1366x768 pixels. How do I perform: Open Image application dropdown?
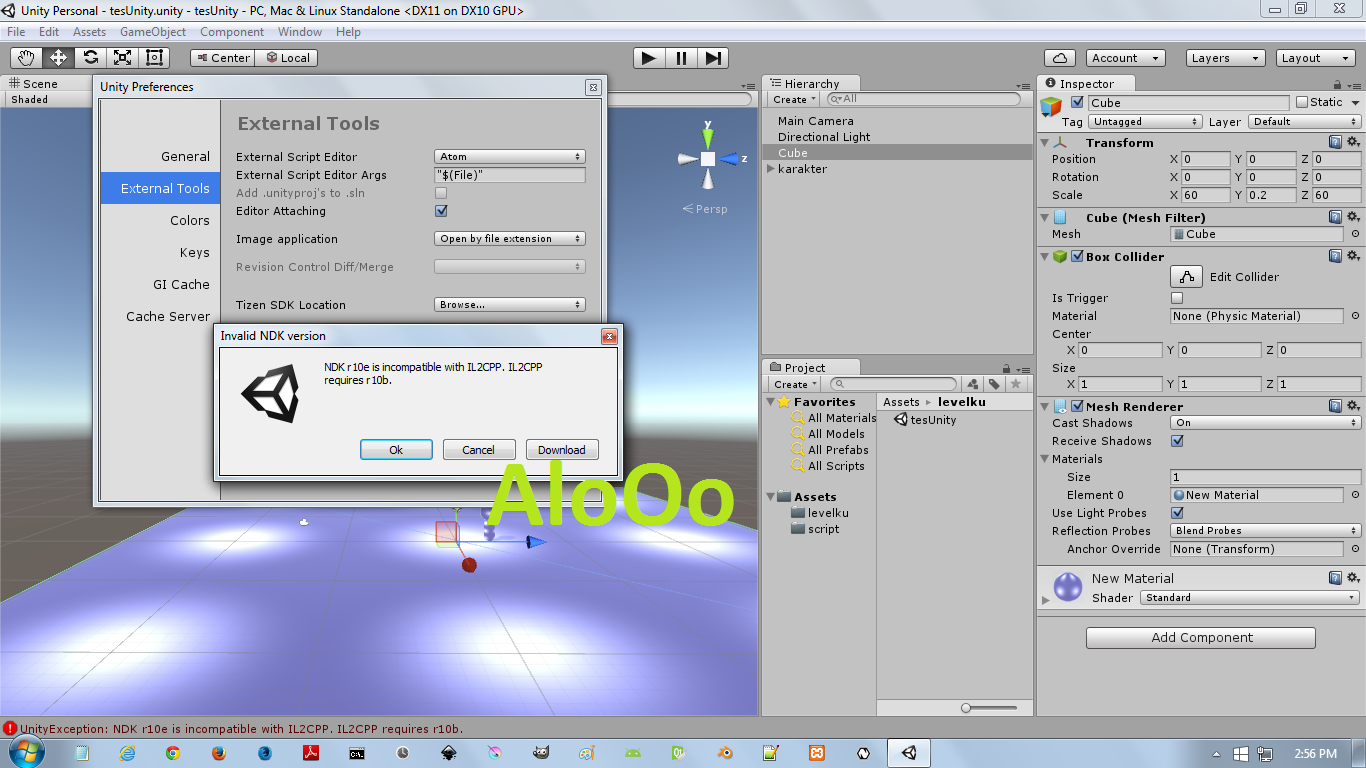pos(510,239)
